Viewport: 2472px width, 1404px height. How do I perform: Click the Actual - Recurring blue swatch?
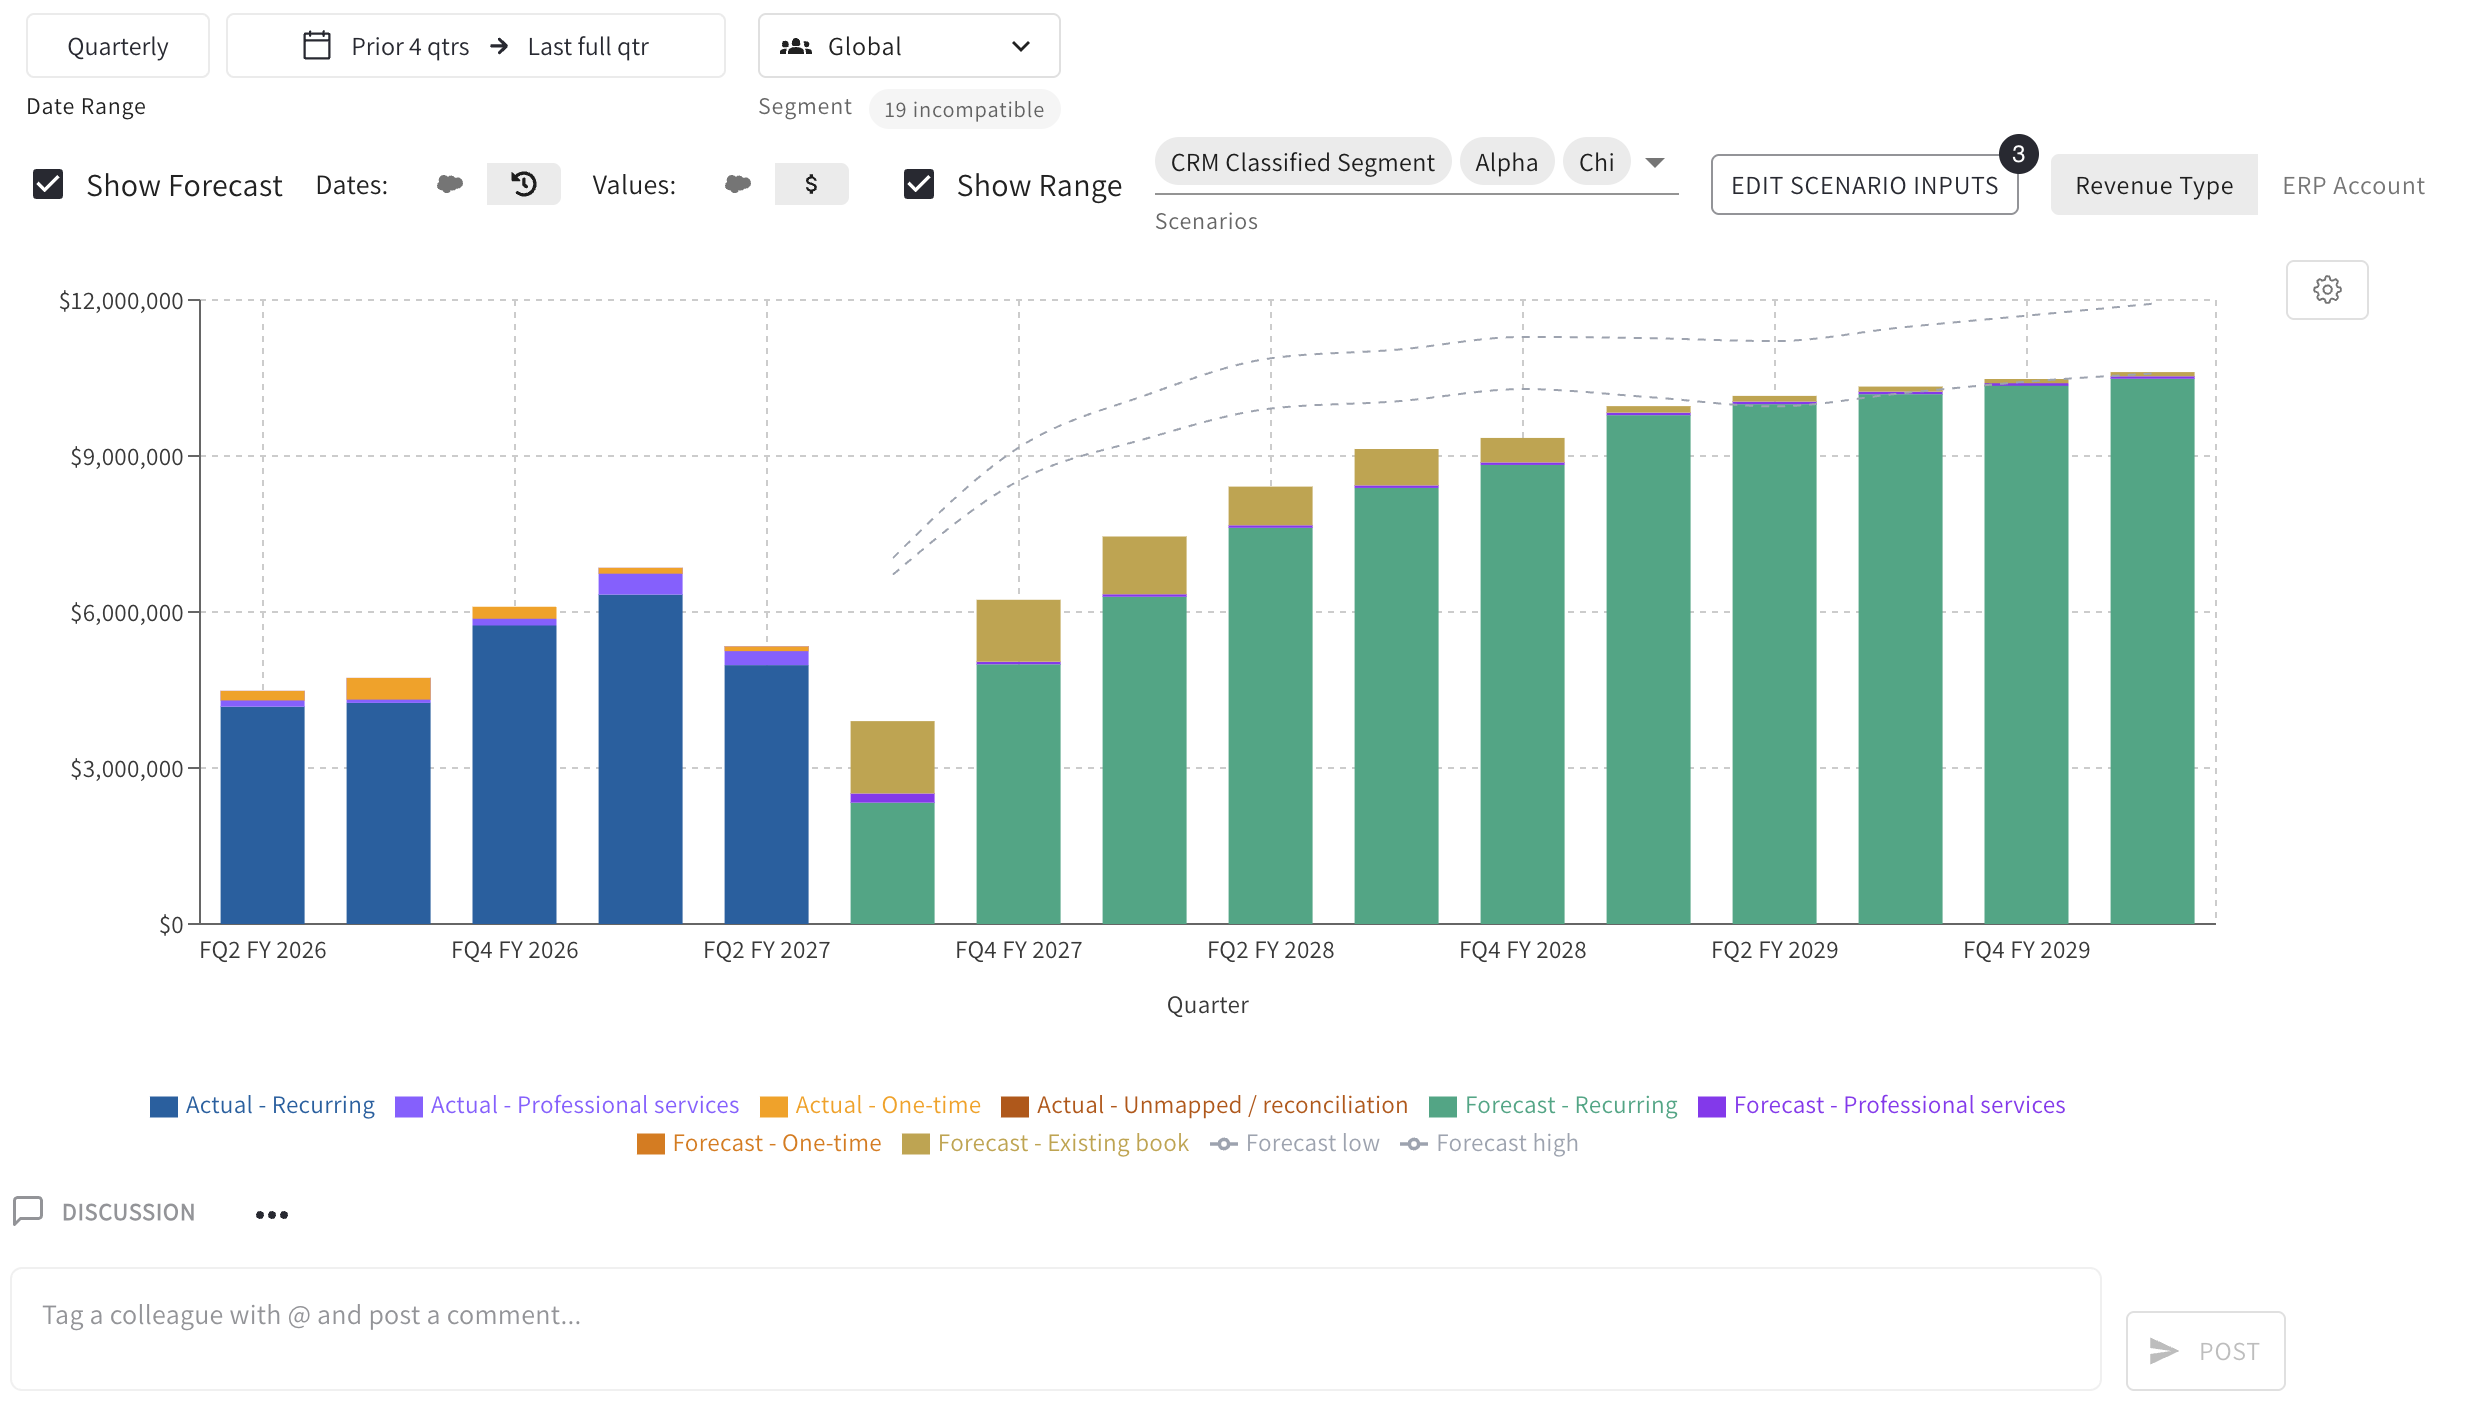[x=163, y=1106]
